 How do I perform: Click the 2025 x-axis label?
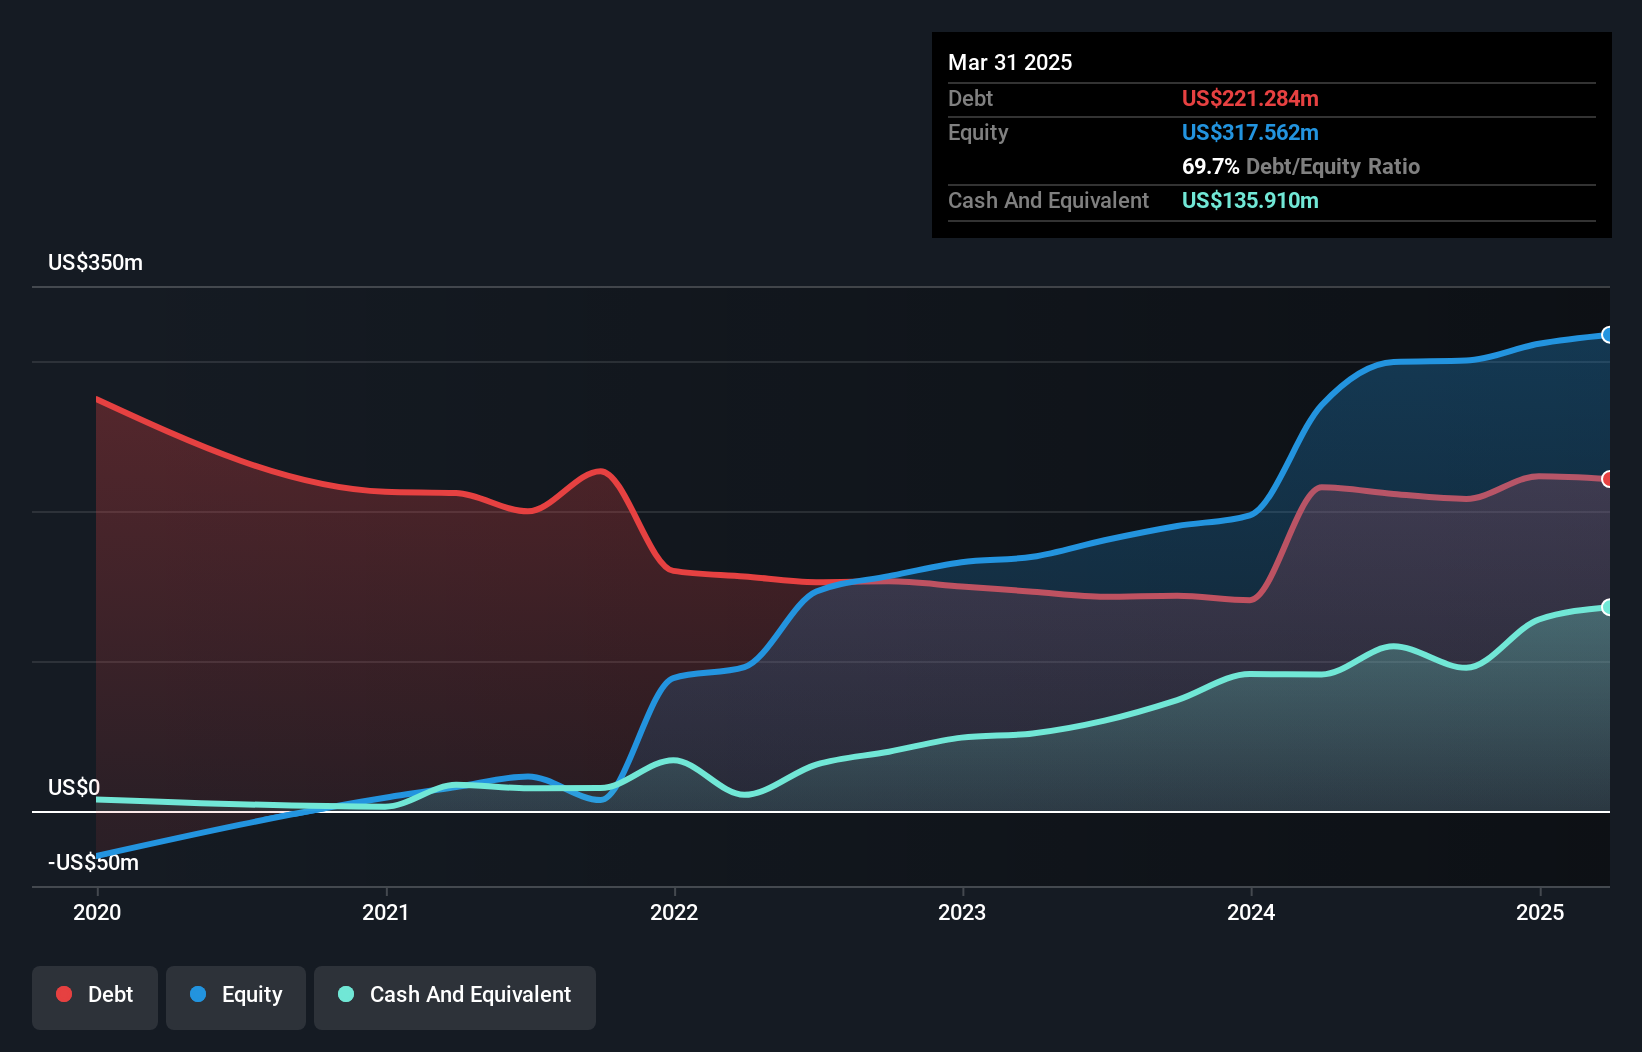point(1540,912)
